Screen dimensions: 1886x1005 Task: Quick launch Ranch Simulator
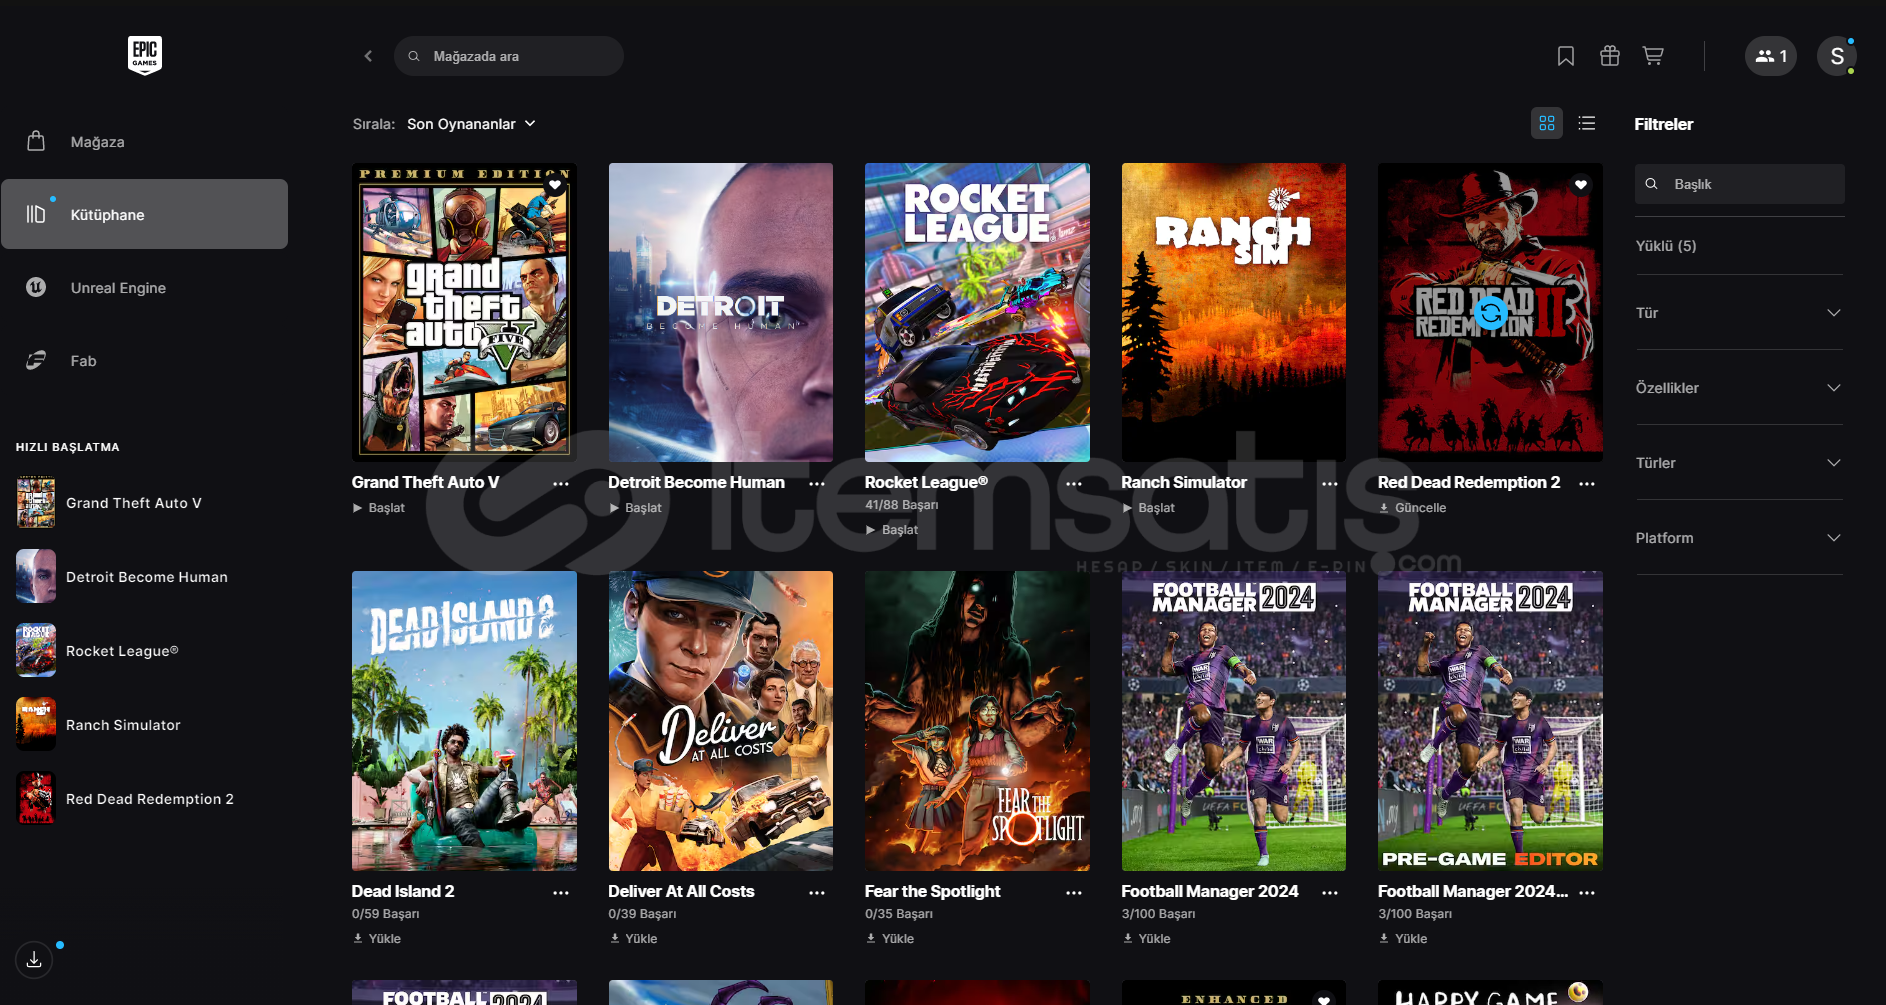144,725
